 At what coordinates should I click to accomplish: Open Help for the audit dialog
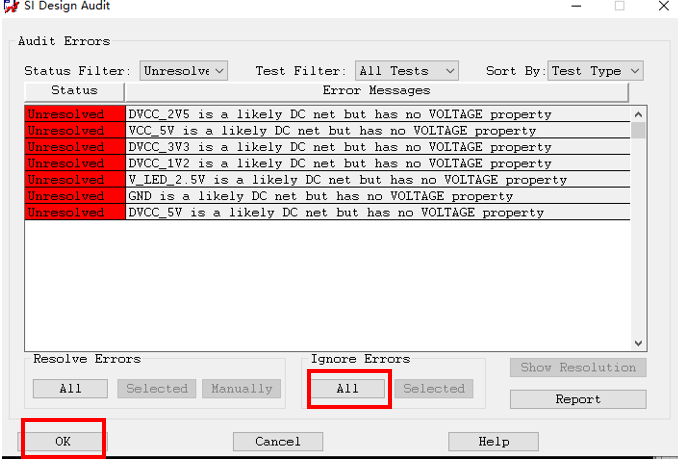coord(493,441)
